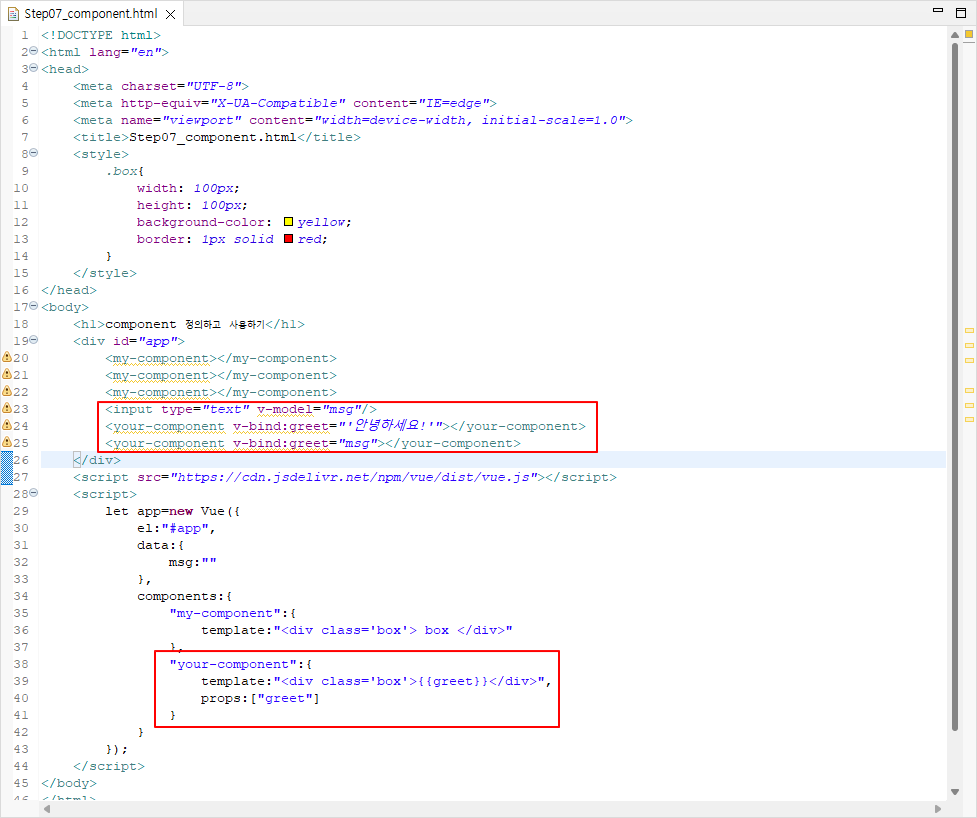Click the title text Step07_component.html on line 7
Image resolution: width=977 pixels, height=818 pixels.
point(212,137)
